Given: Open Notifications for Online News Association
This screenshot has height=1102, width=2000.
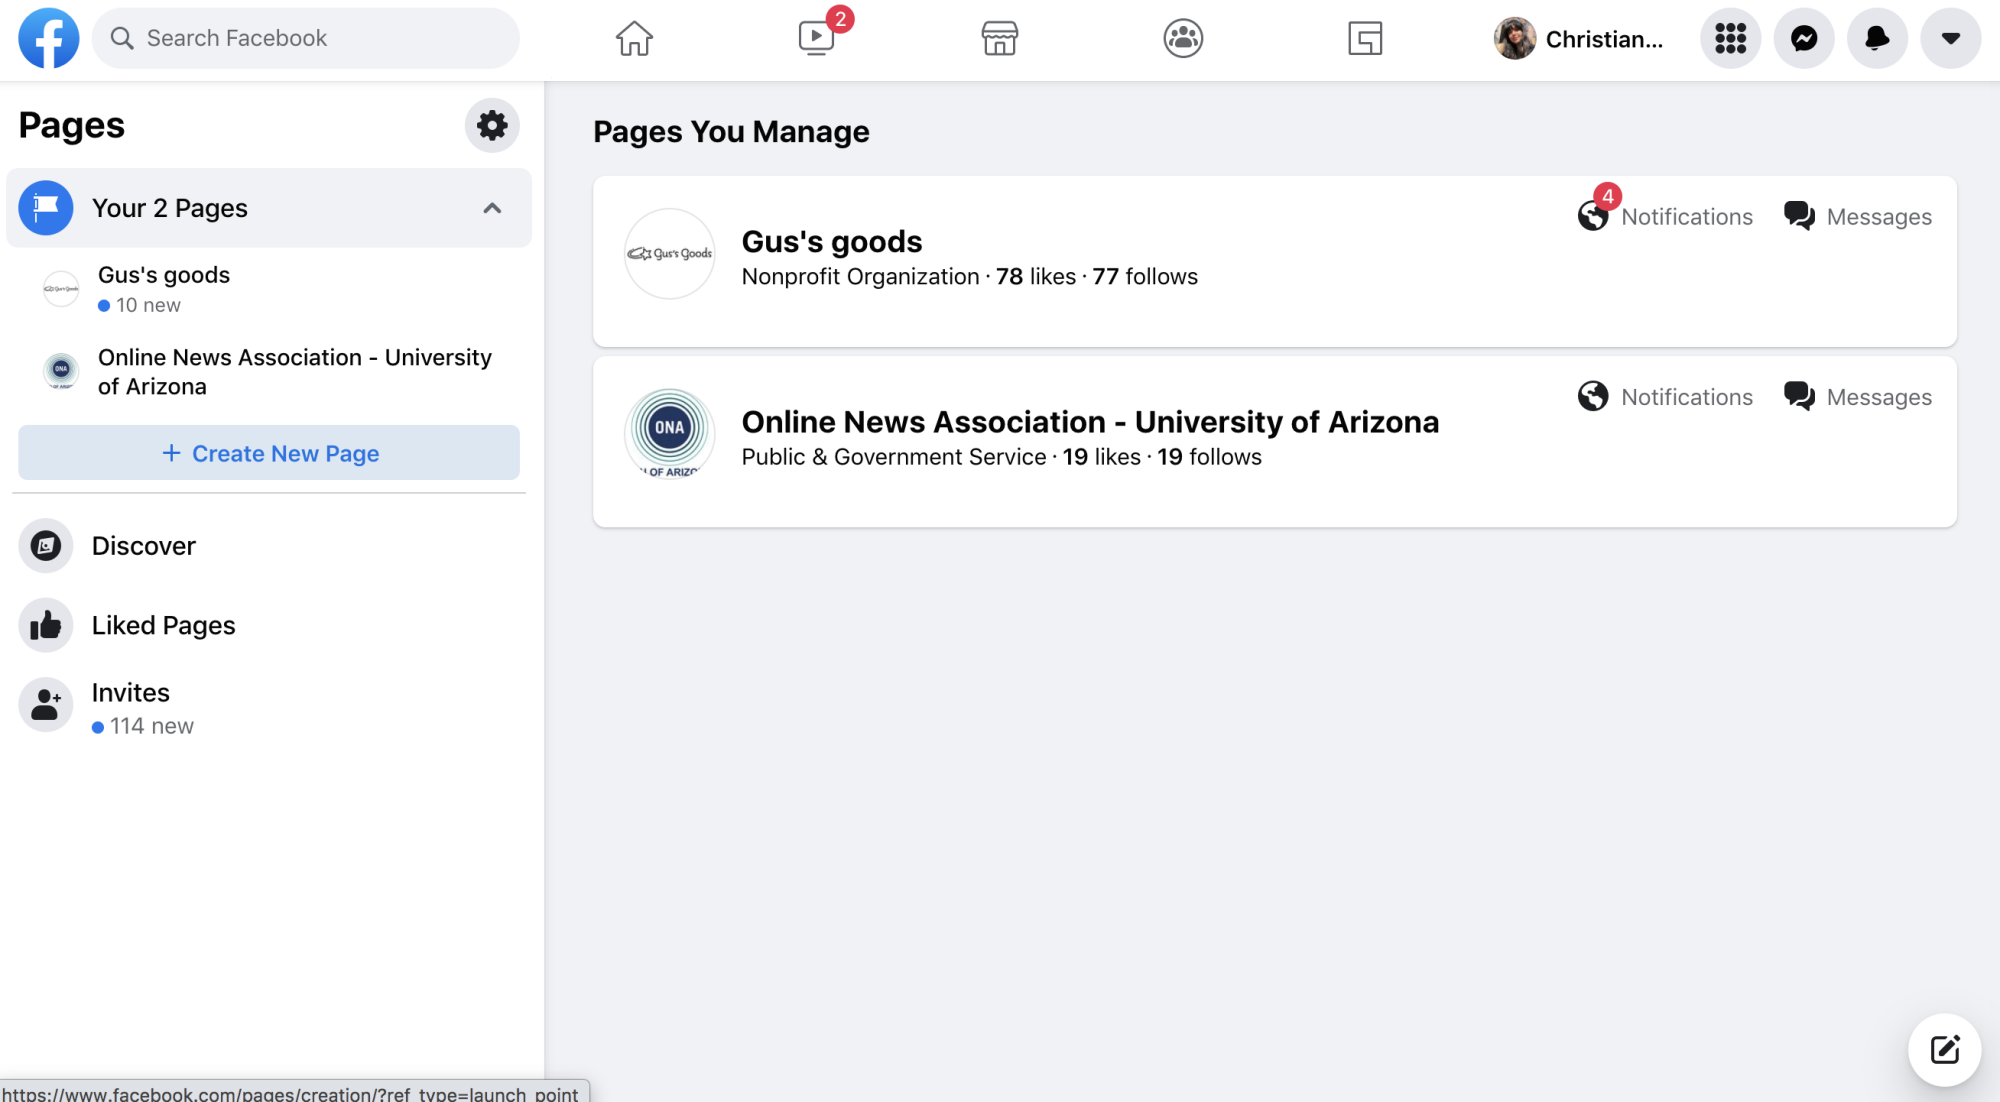Looking at the screenshot, I should tap(1665, 397).
